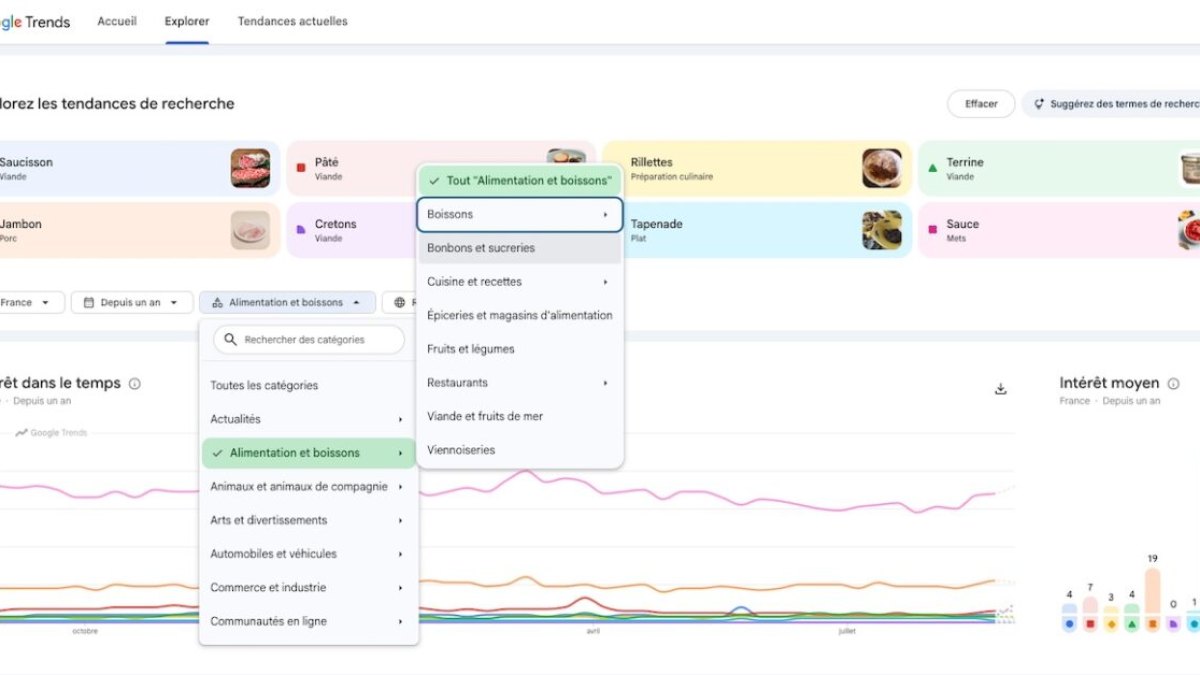Screen dimensions: 1200x675
Task: Click the pink square Sauce marker
Action: coord(933,230)
